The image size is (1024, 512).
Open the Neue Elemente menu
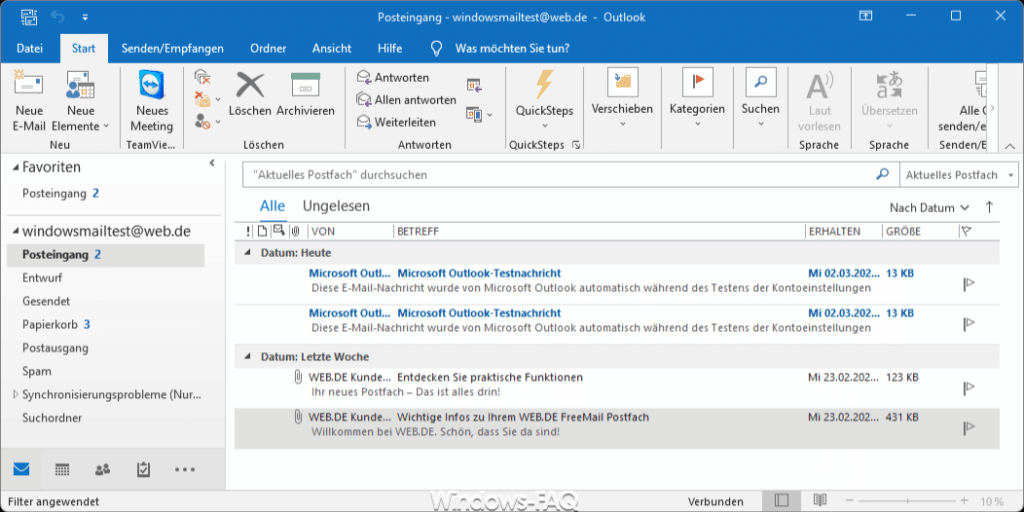[x=81, y=102]
